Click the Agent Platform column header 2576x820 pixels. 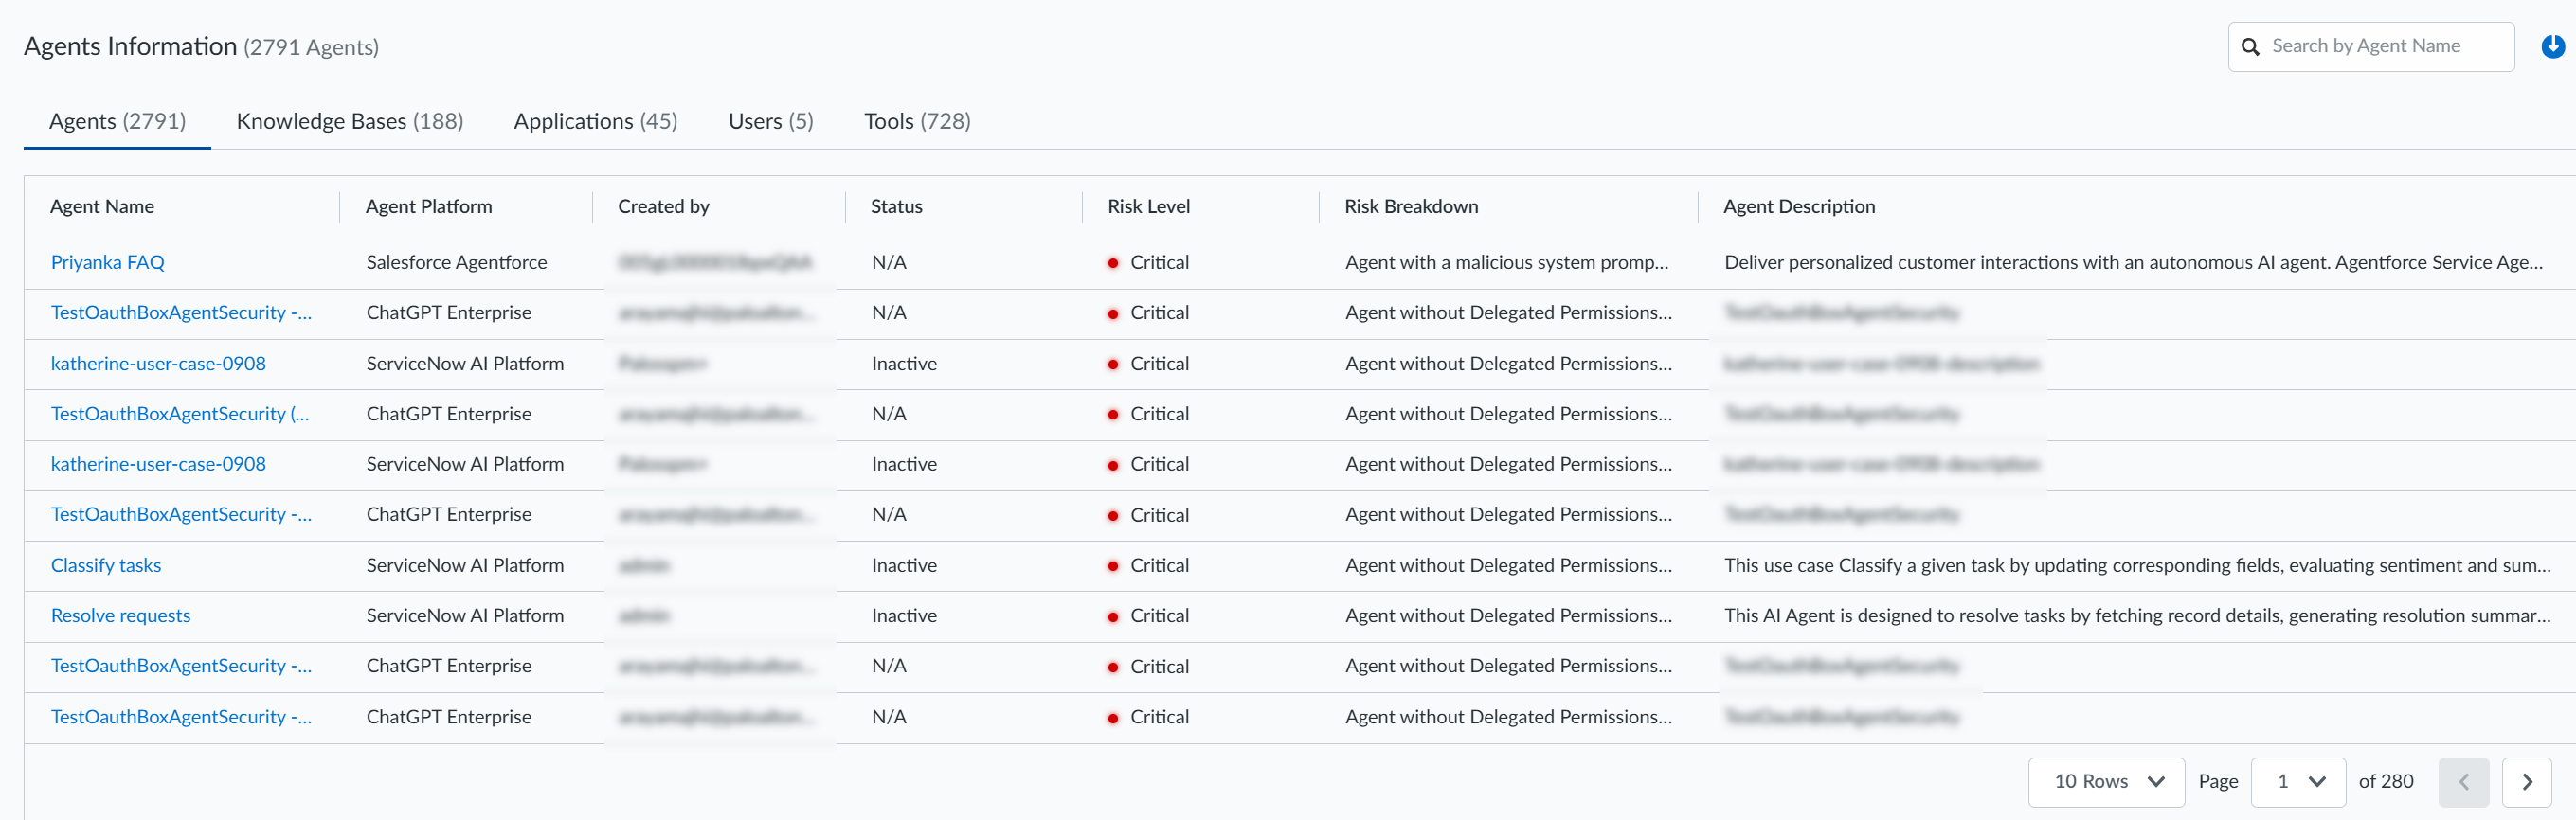coord(429,206)
